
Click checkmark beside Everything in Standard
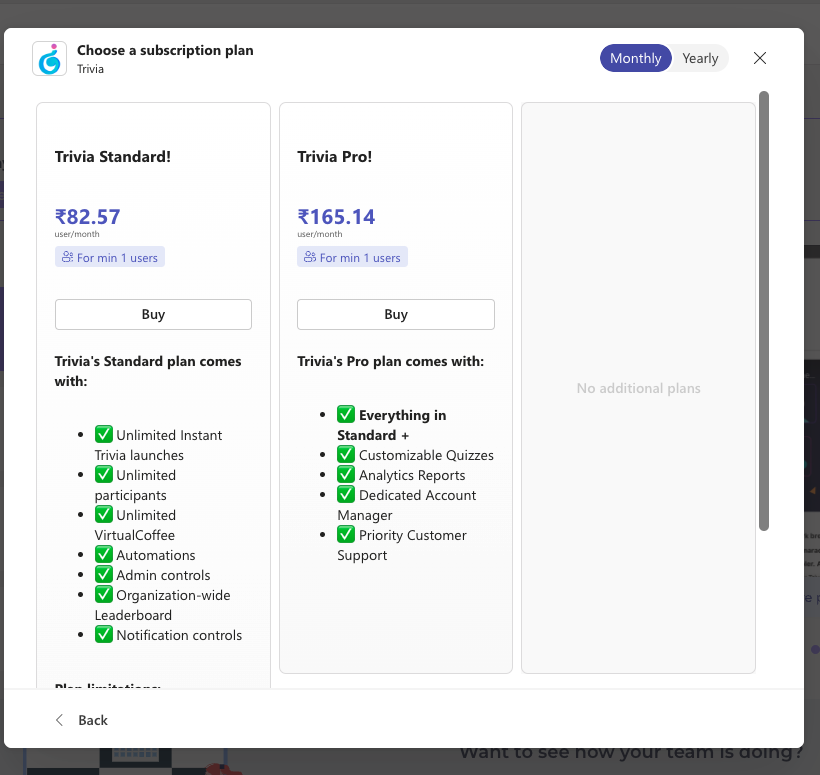(x=346, y=414)
